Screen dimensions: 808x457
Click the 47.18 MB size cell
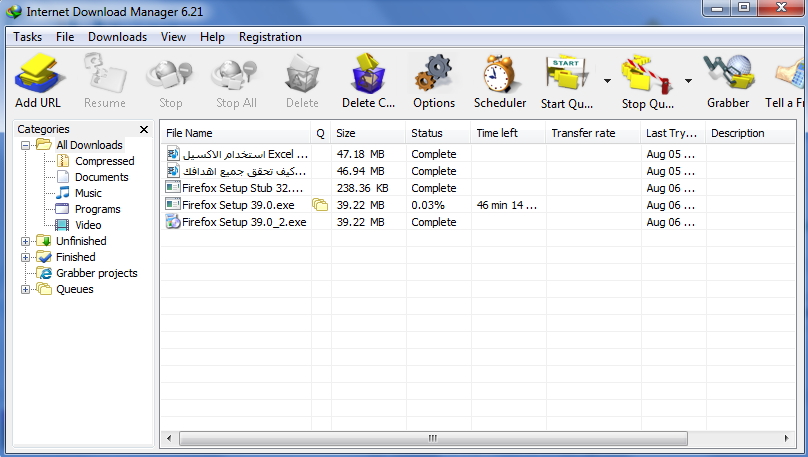[368, 154]
